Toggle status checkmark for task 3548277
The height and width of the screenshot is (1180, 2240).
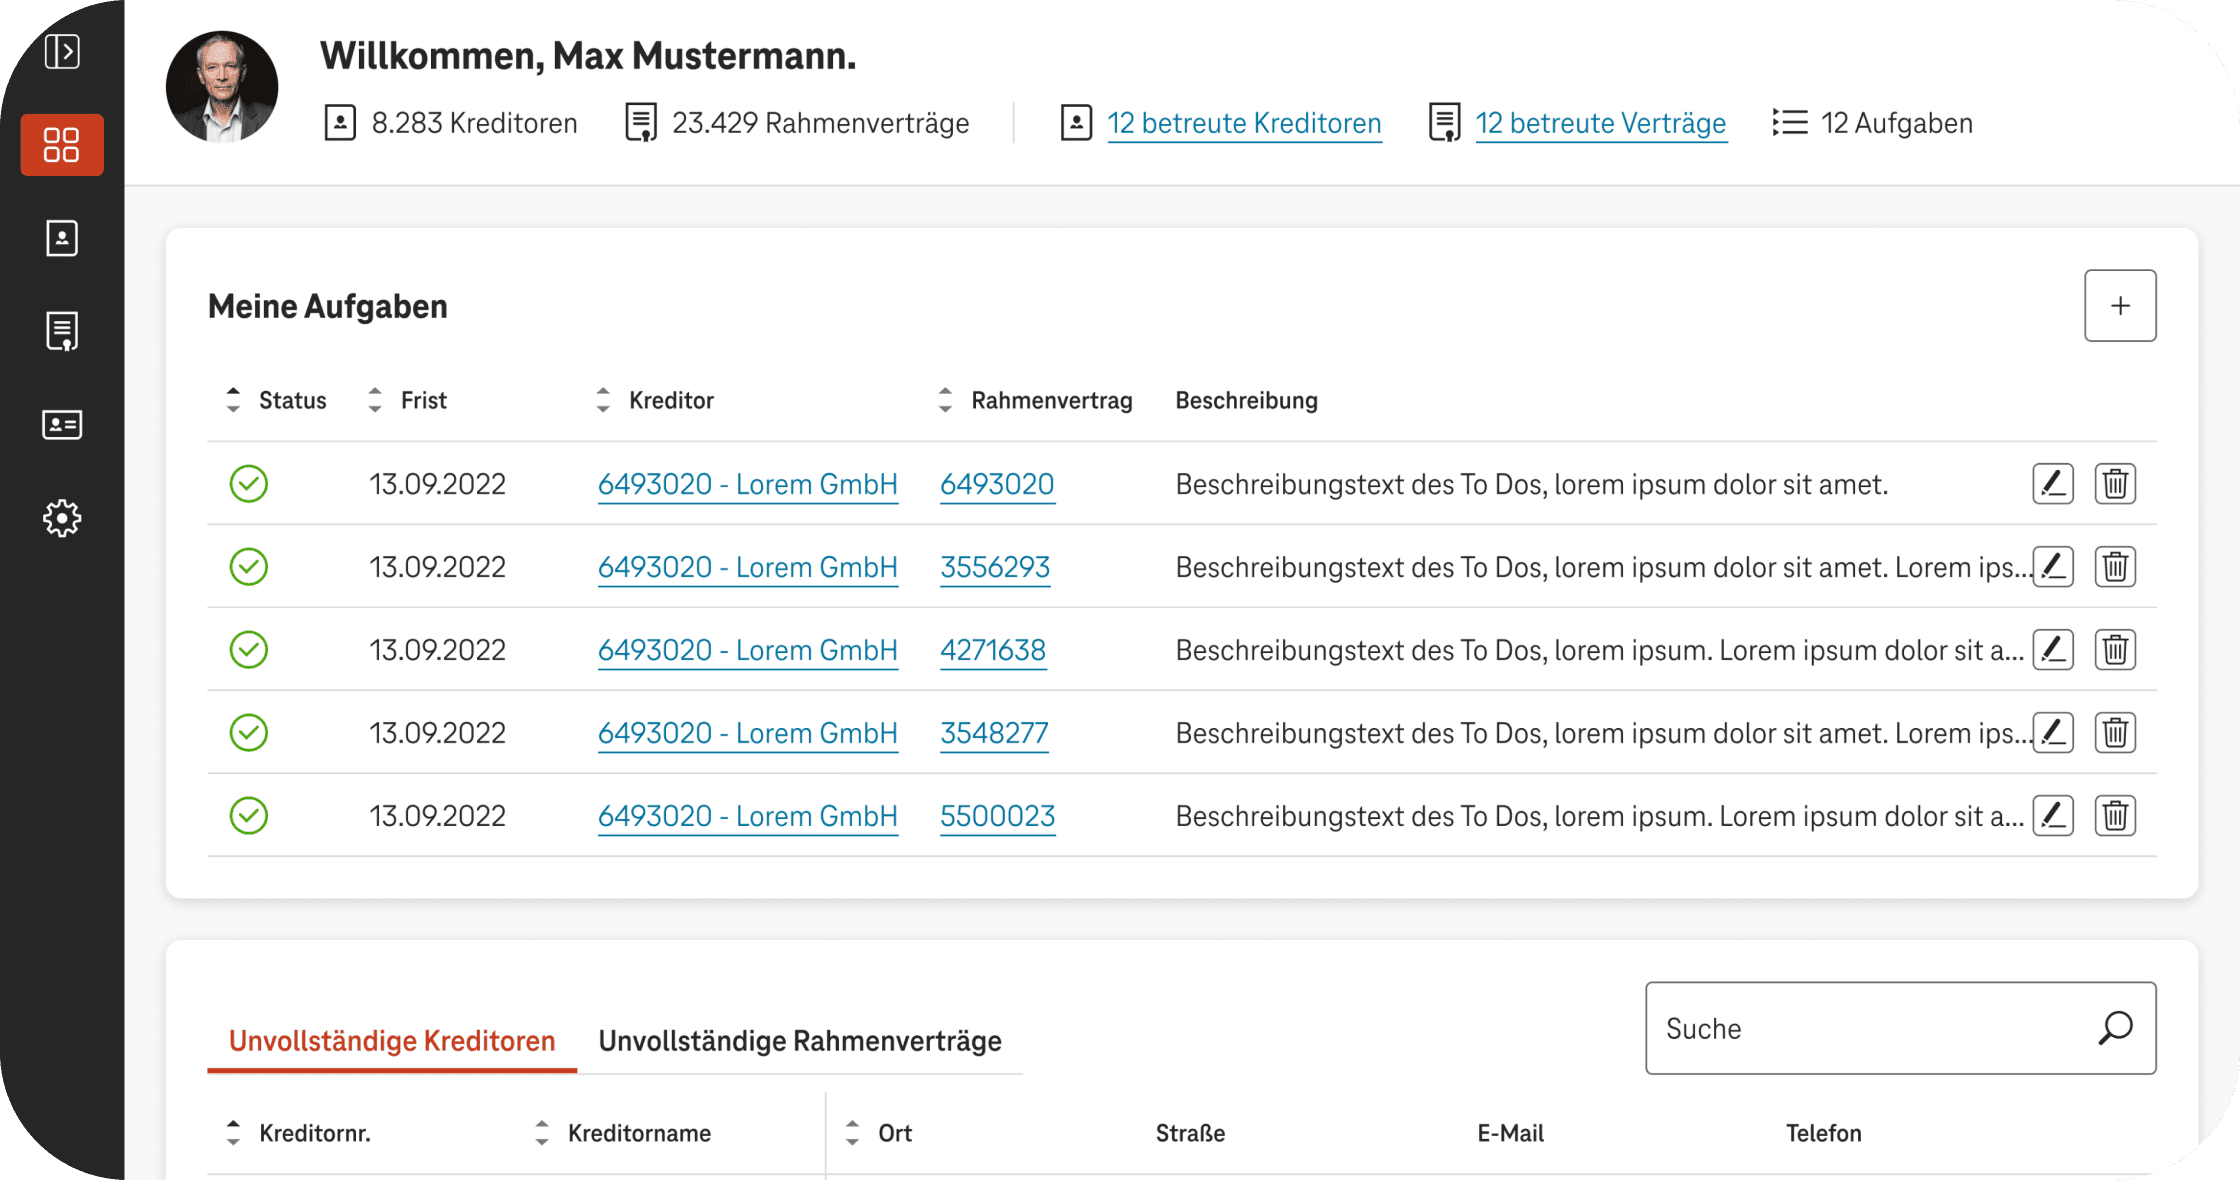click(249, 733)
